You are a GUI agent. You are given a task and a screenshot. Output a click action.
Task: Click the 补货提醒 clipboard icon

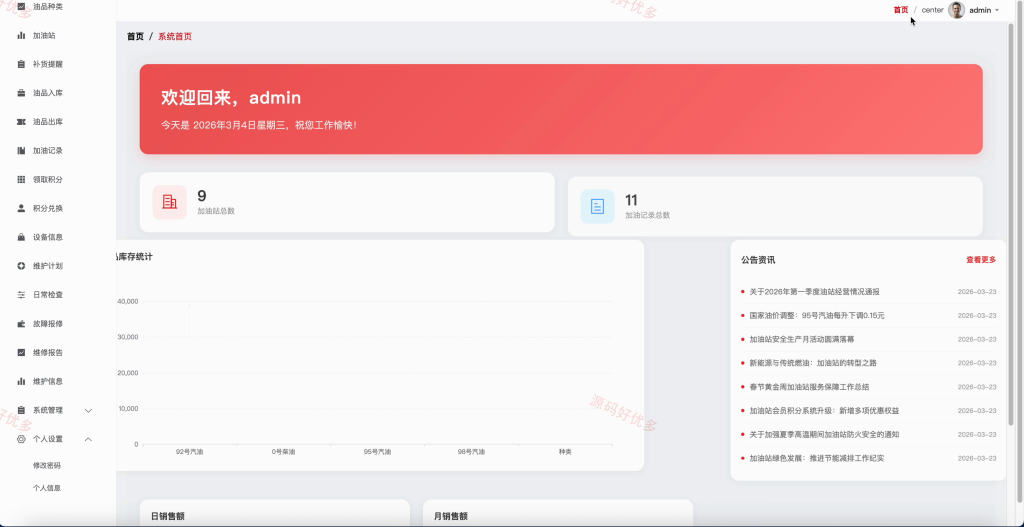21,64
